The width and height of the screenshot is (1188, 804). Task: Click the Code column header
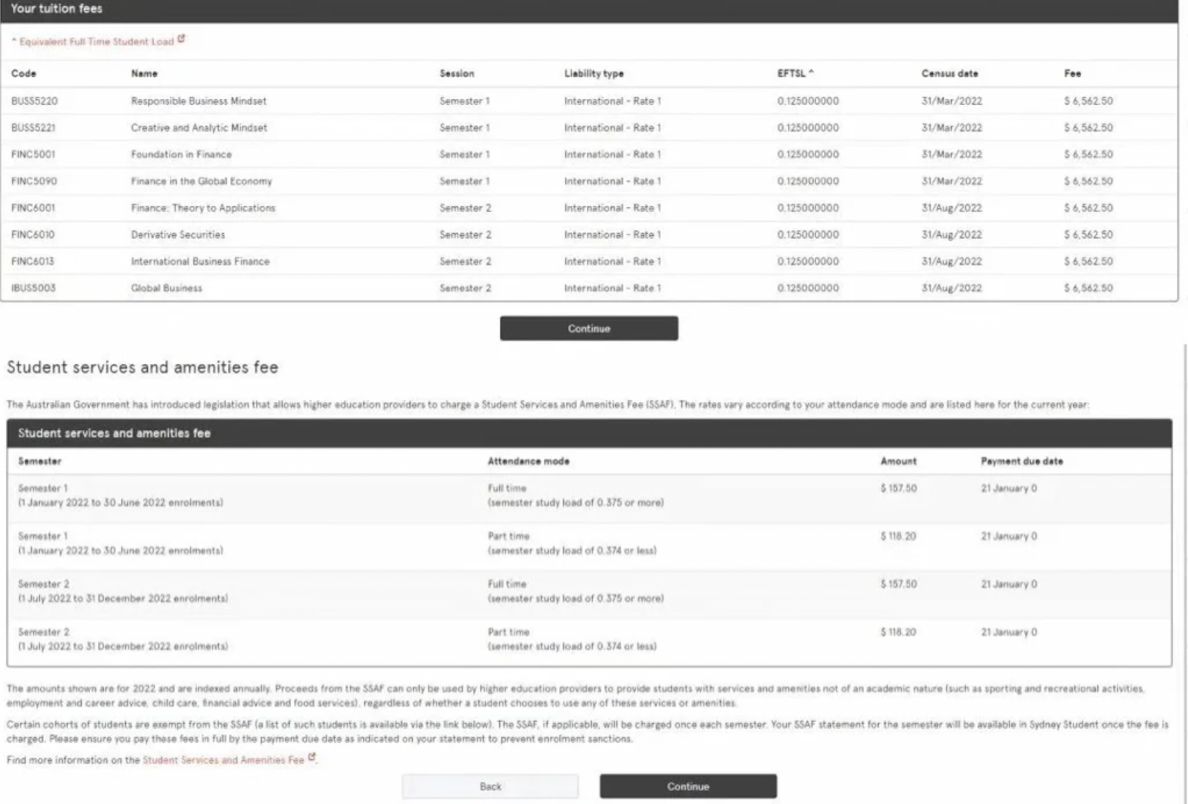(x=24, y=74)
